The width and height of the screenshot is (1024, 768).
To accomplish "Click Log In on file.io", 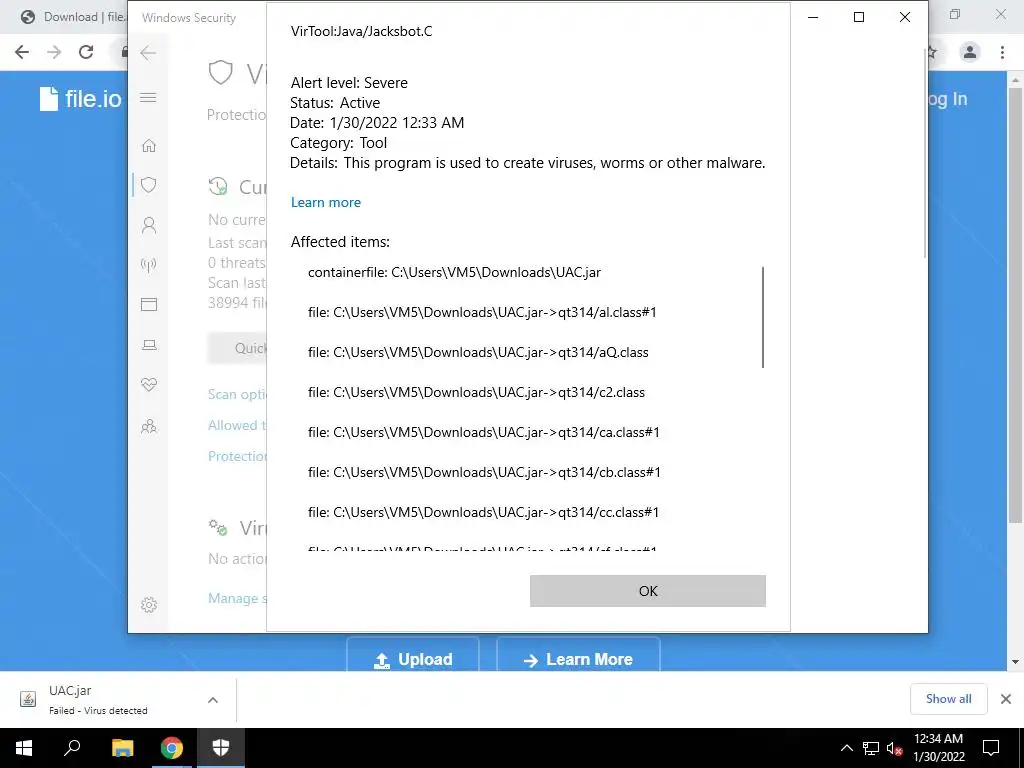I will click(948, 99).
